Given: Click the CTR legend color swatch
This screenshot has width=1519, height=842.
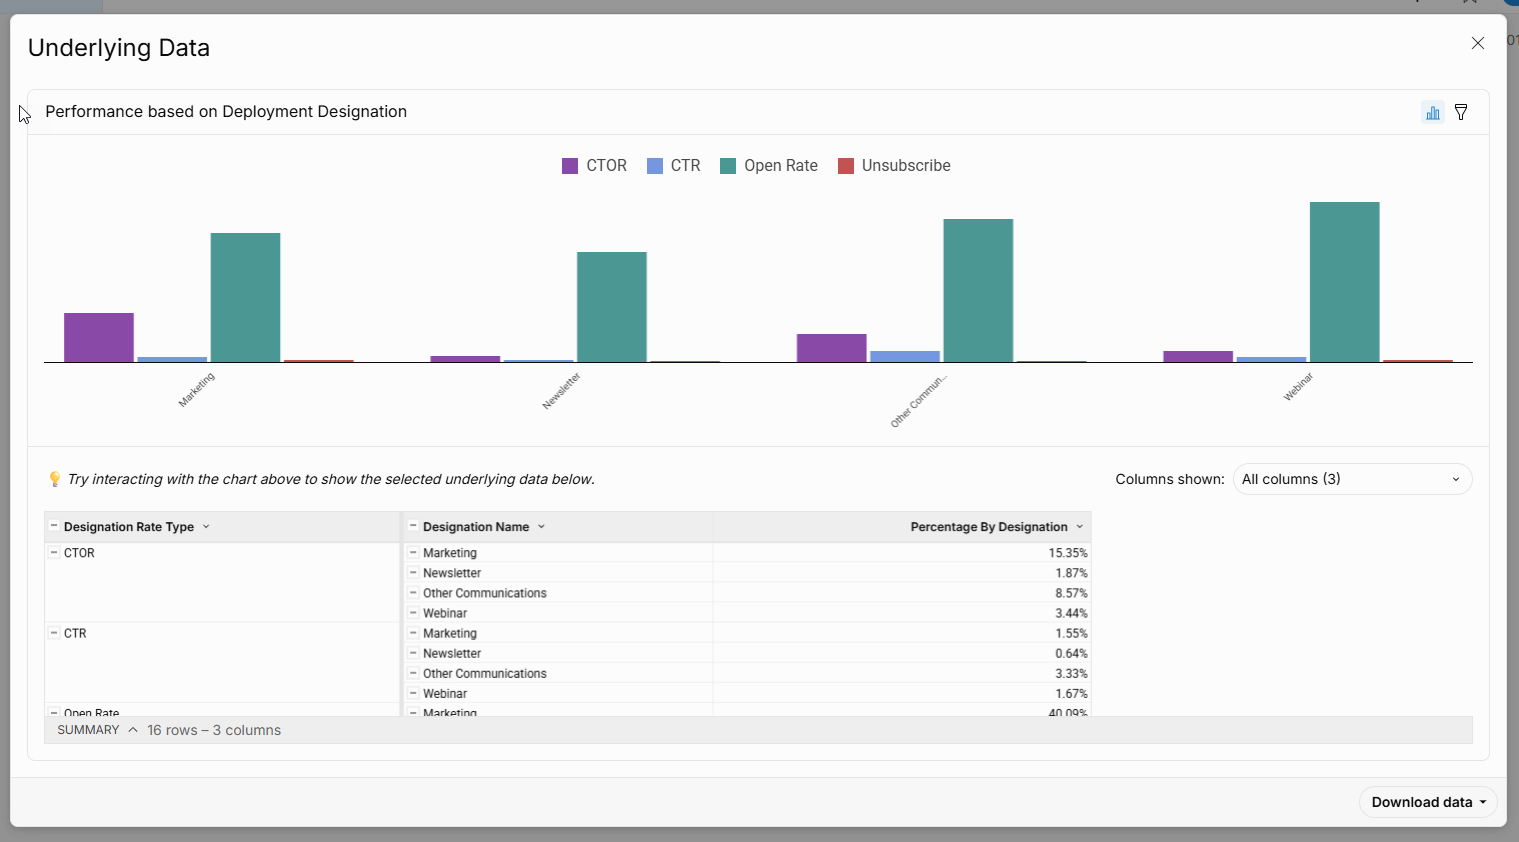Looking at the screenshot, I should [655, 166].
